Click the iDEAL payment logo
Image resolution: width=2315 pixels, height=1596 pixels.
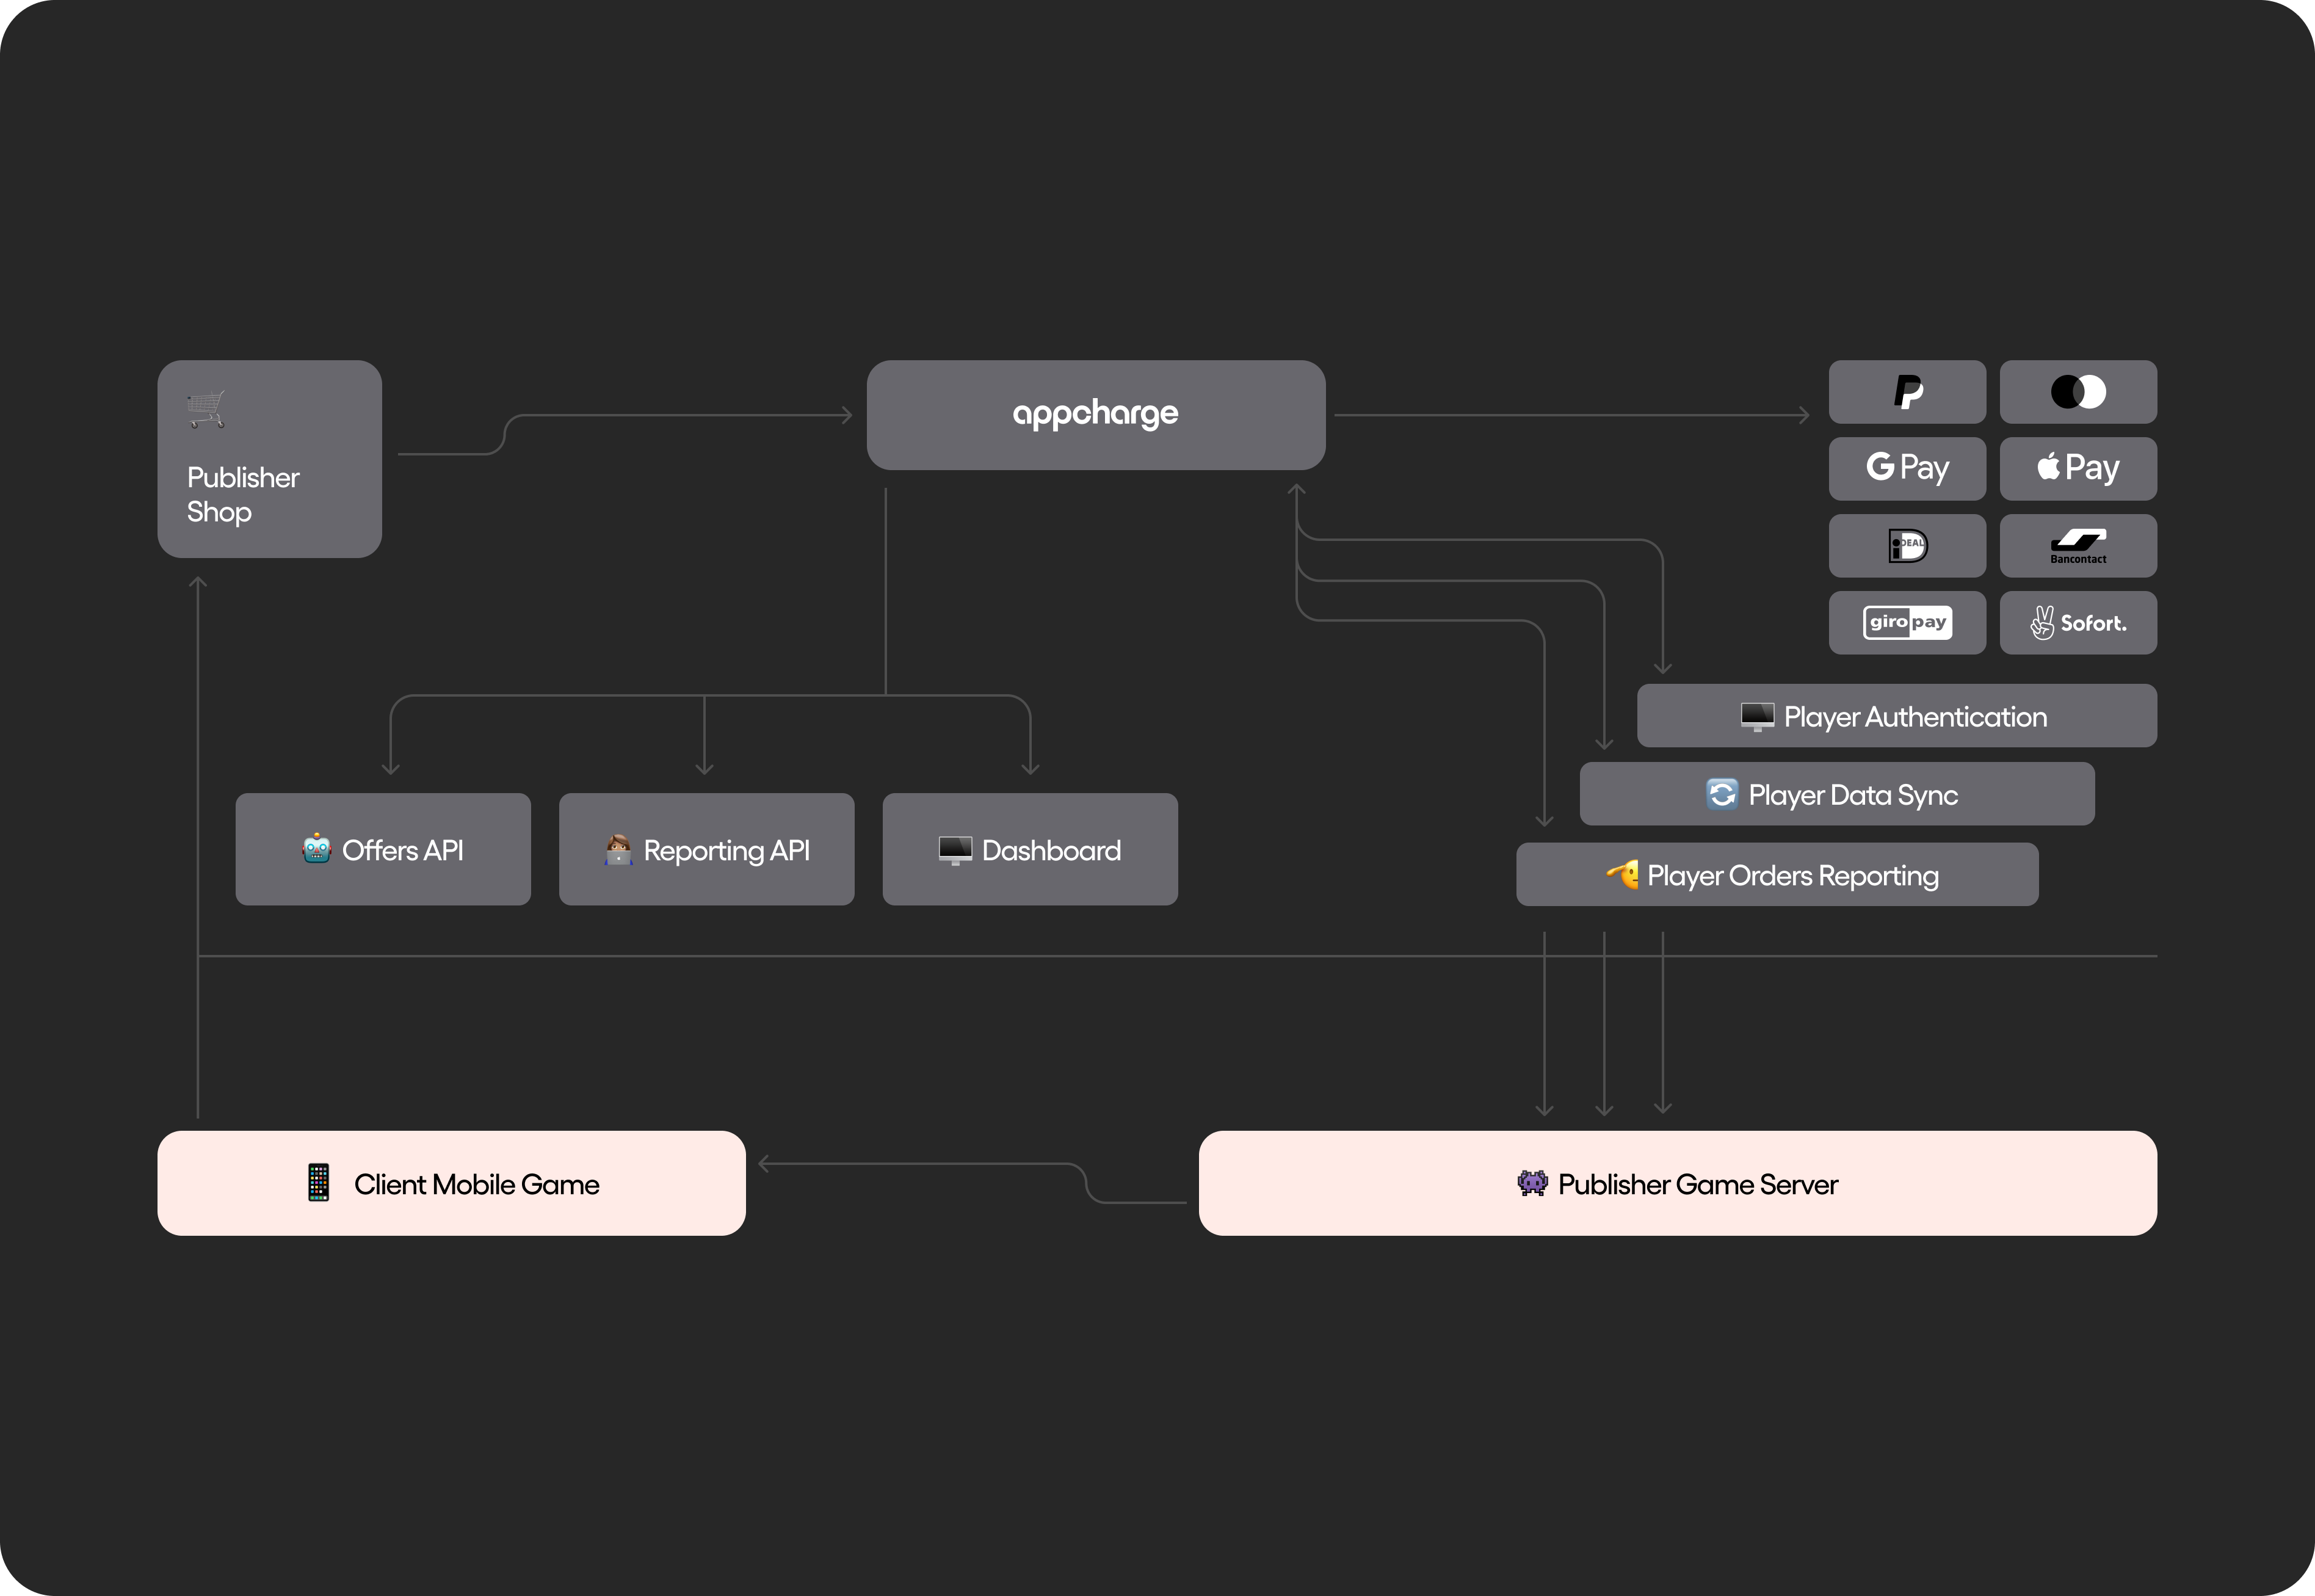(1907, 546)
